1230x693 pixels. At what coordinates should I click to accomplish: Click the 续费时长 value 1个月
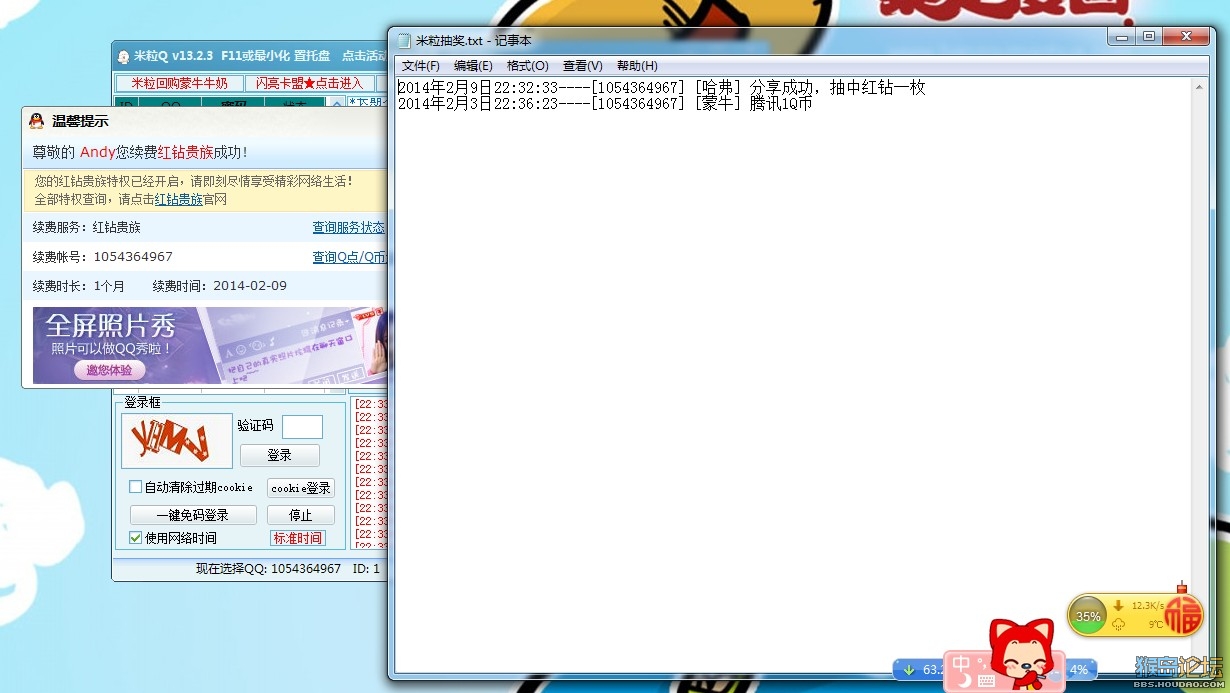pos(109,286)
